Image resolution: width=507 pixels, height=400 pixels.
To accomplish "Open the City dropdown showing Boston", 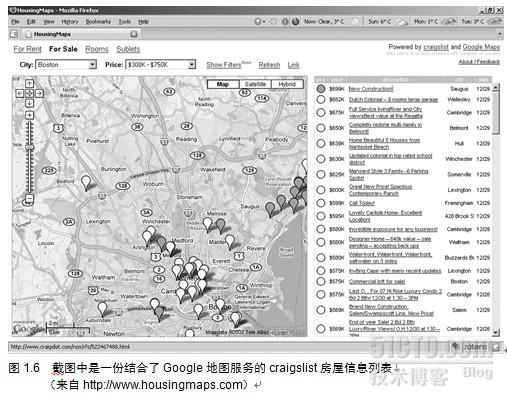I will tap(66, 65).
